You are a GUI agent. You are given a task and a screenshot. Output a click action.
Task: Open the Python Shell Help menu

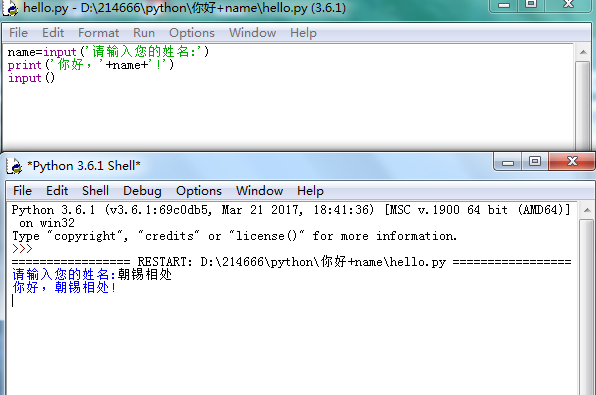(x=310, y=190)
